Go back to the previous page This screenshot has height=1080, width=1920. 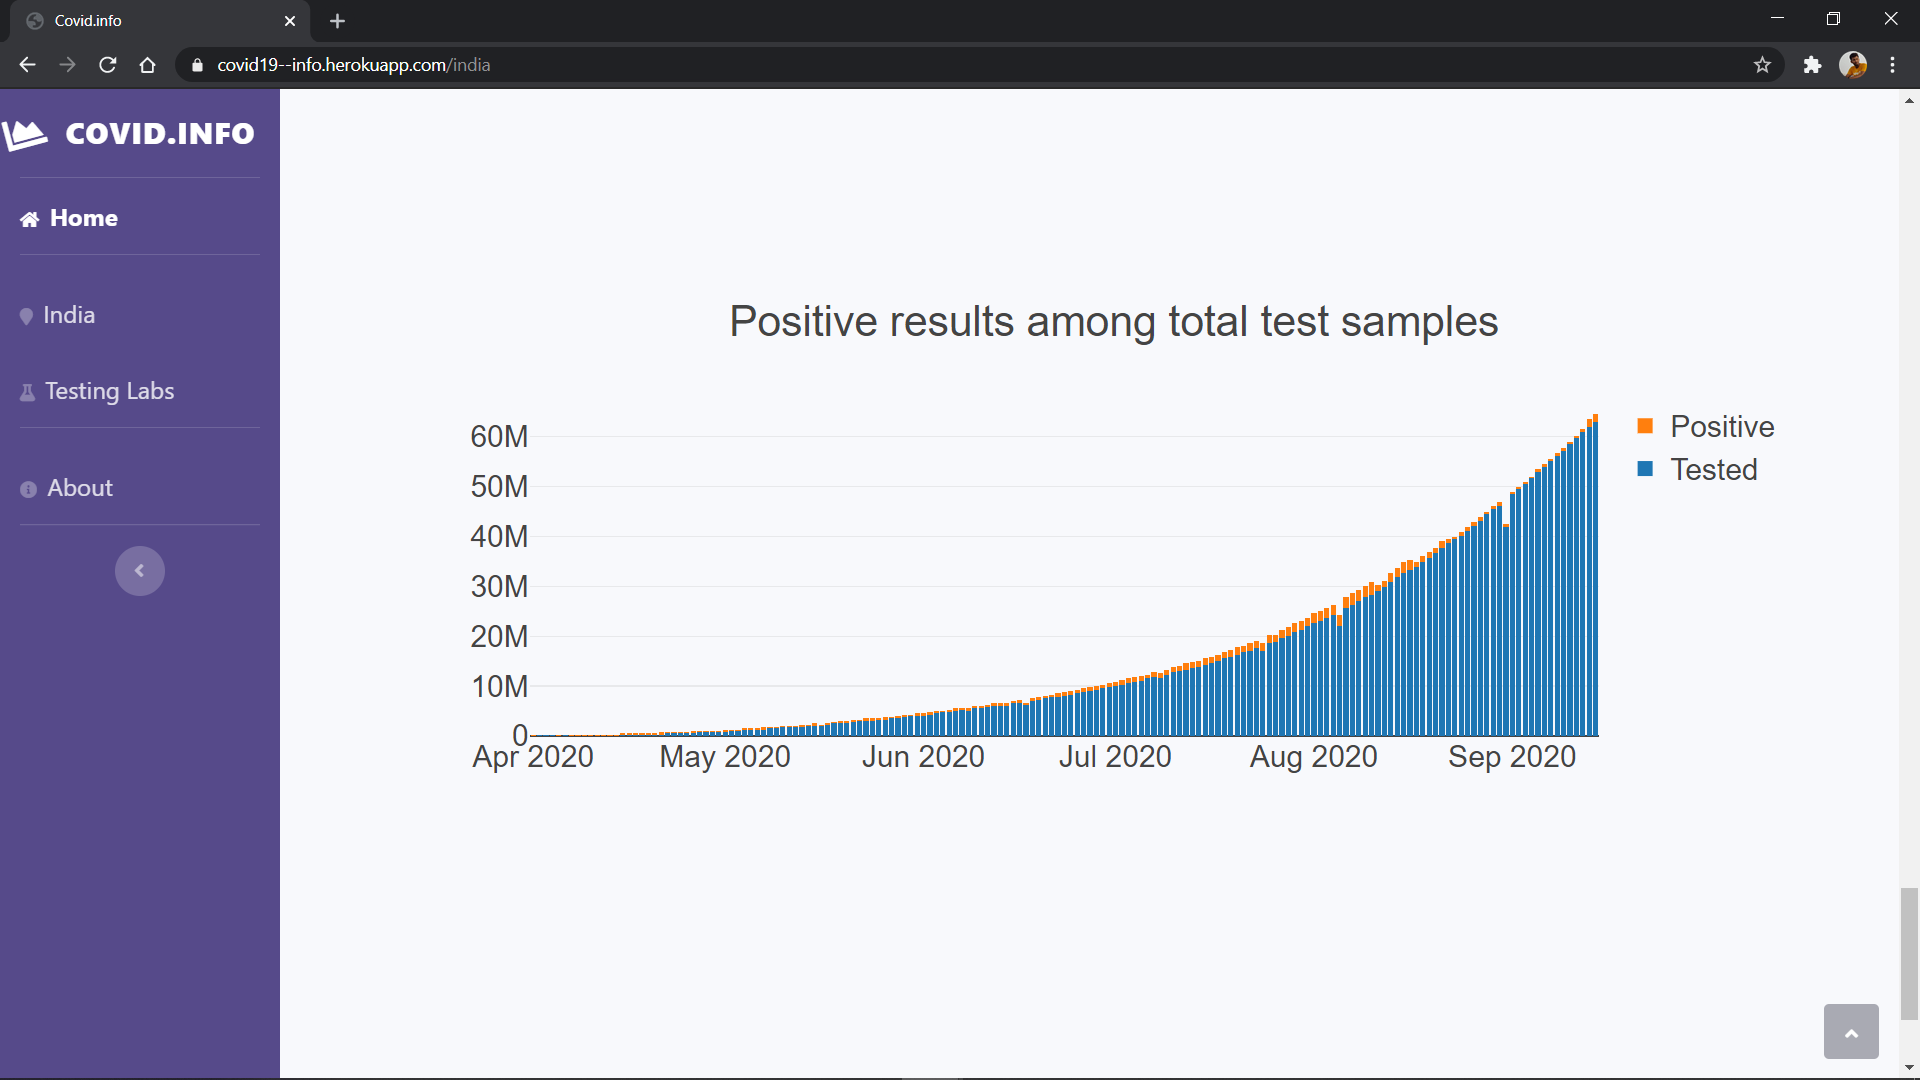click(28, 65)
